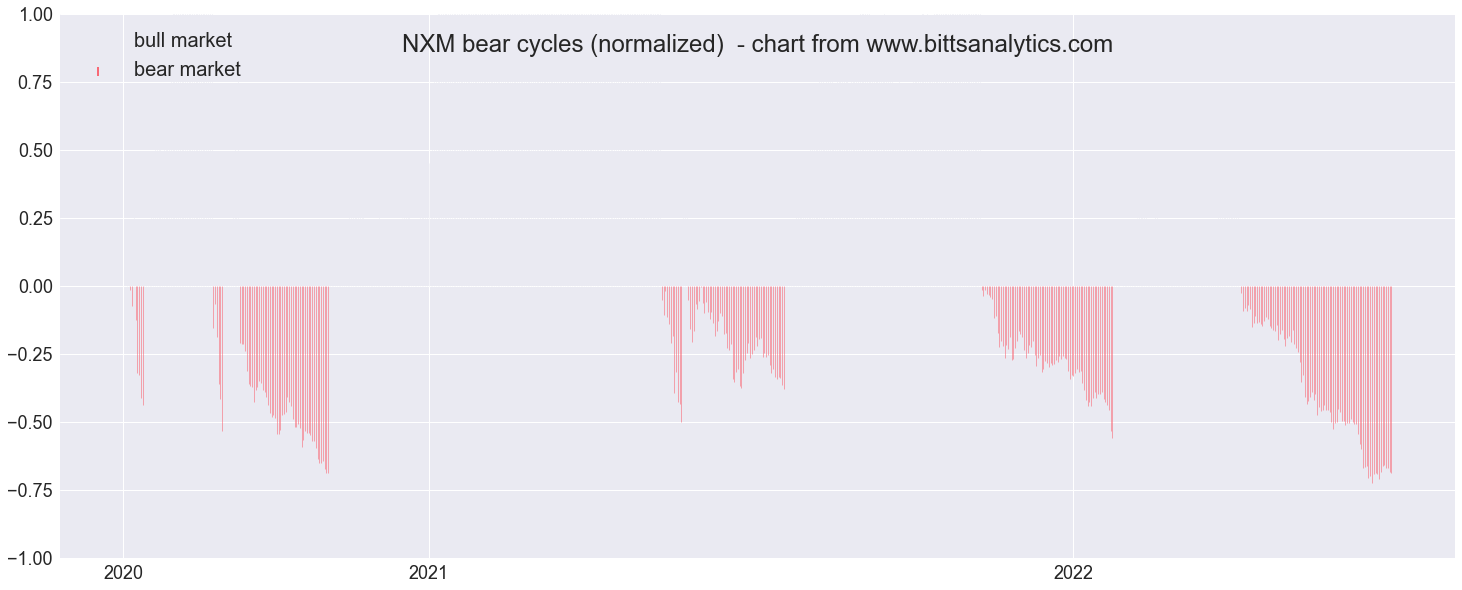Viewport: 1462px width, 590px height.
Task: Click the bear market legend marker
Action: pyautogui.click(x=98, y=71)
